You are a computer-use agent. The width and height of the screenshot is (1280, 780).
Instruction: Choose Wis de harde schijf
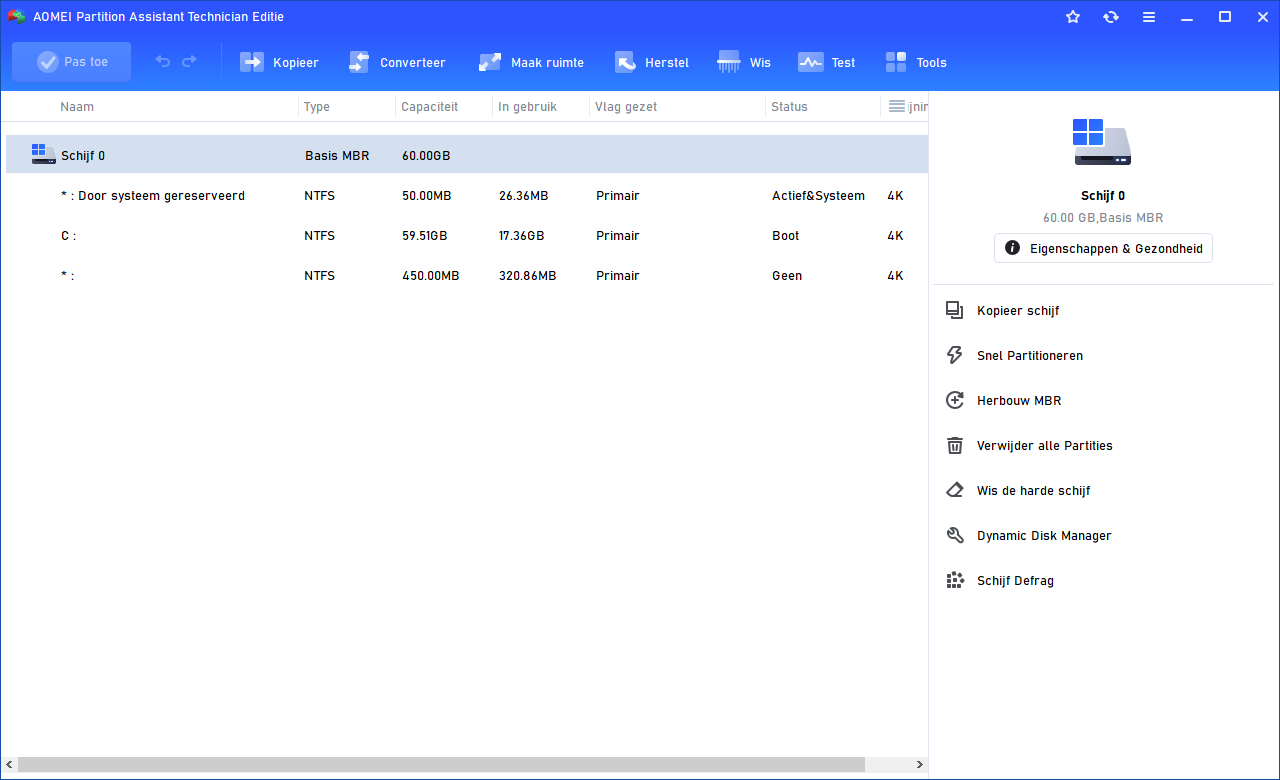pyautogui.click(x=1034, y=491)
